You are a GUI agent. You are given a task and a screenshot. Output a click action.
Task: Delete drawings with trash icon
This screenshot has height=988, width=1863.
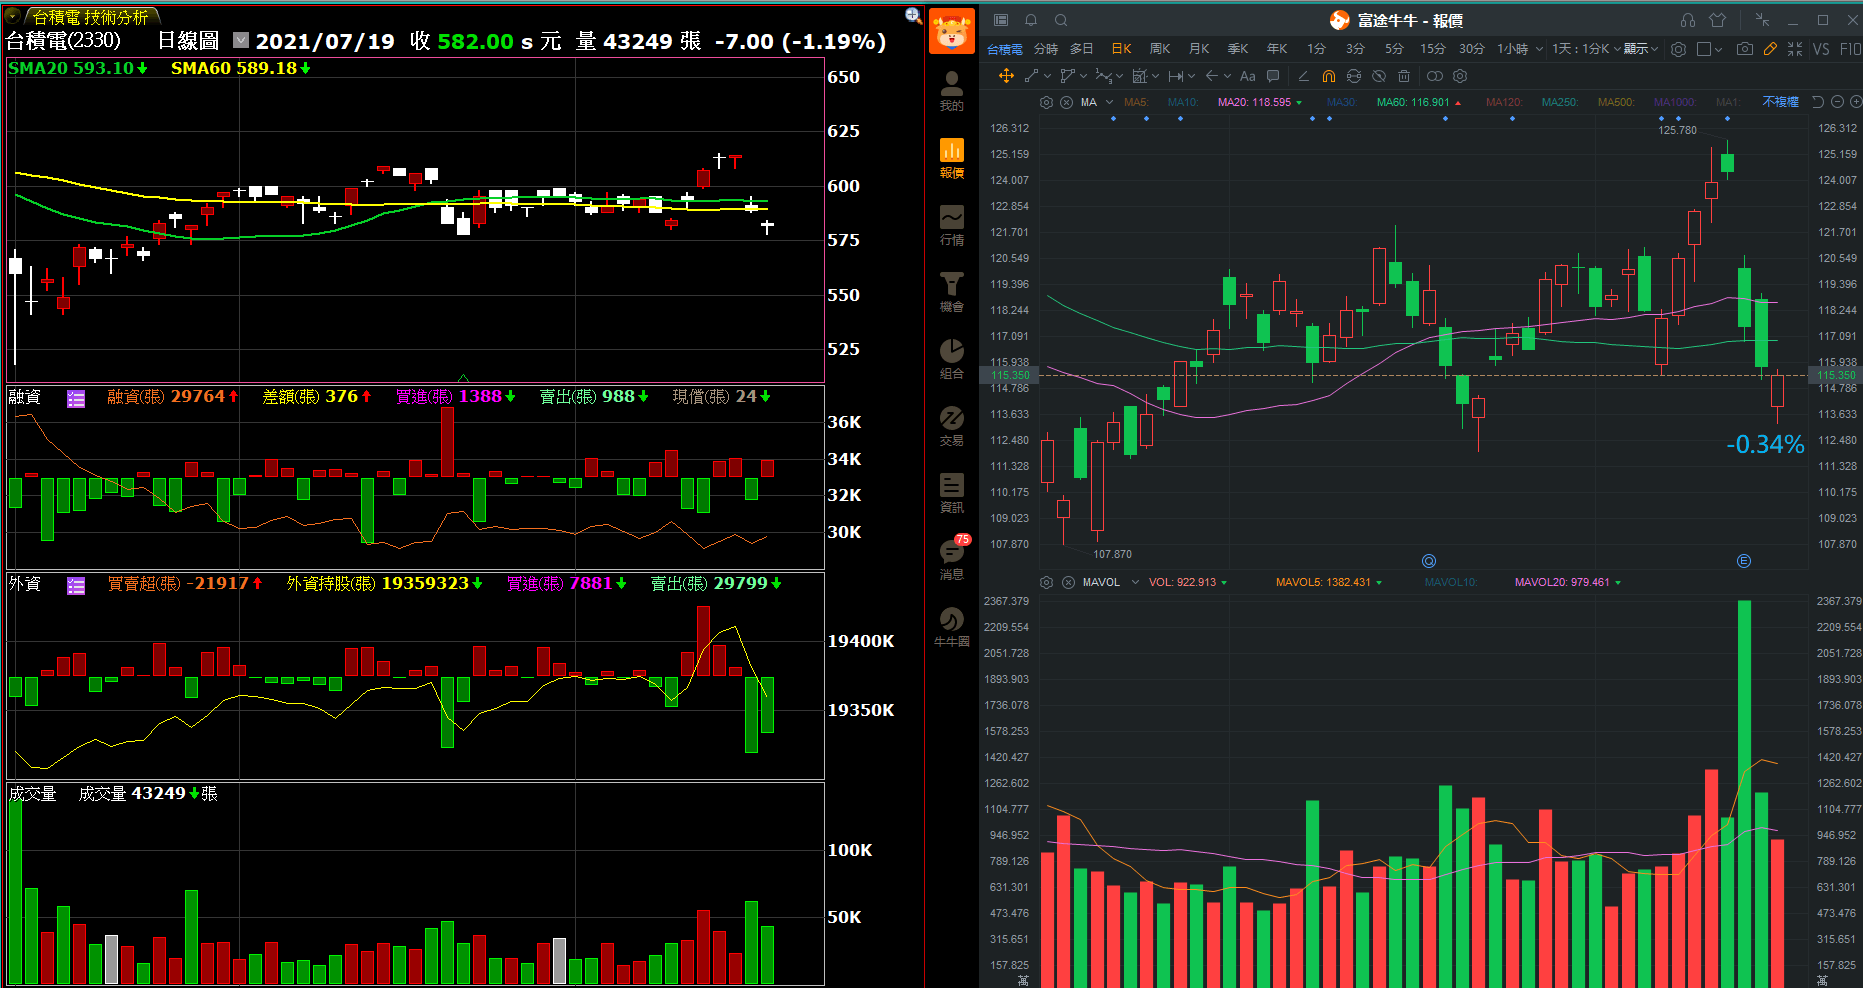(x=1404, y=76)
